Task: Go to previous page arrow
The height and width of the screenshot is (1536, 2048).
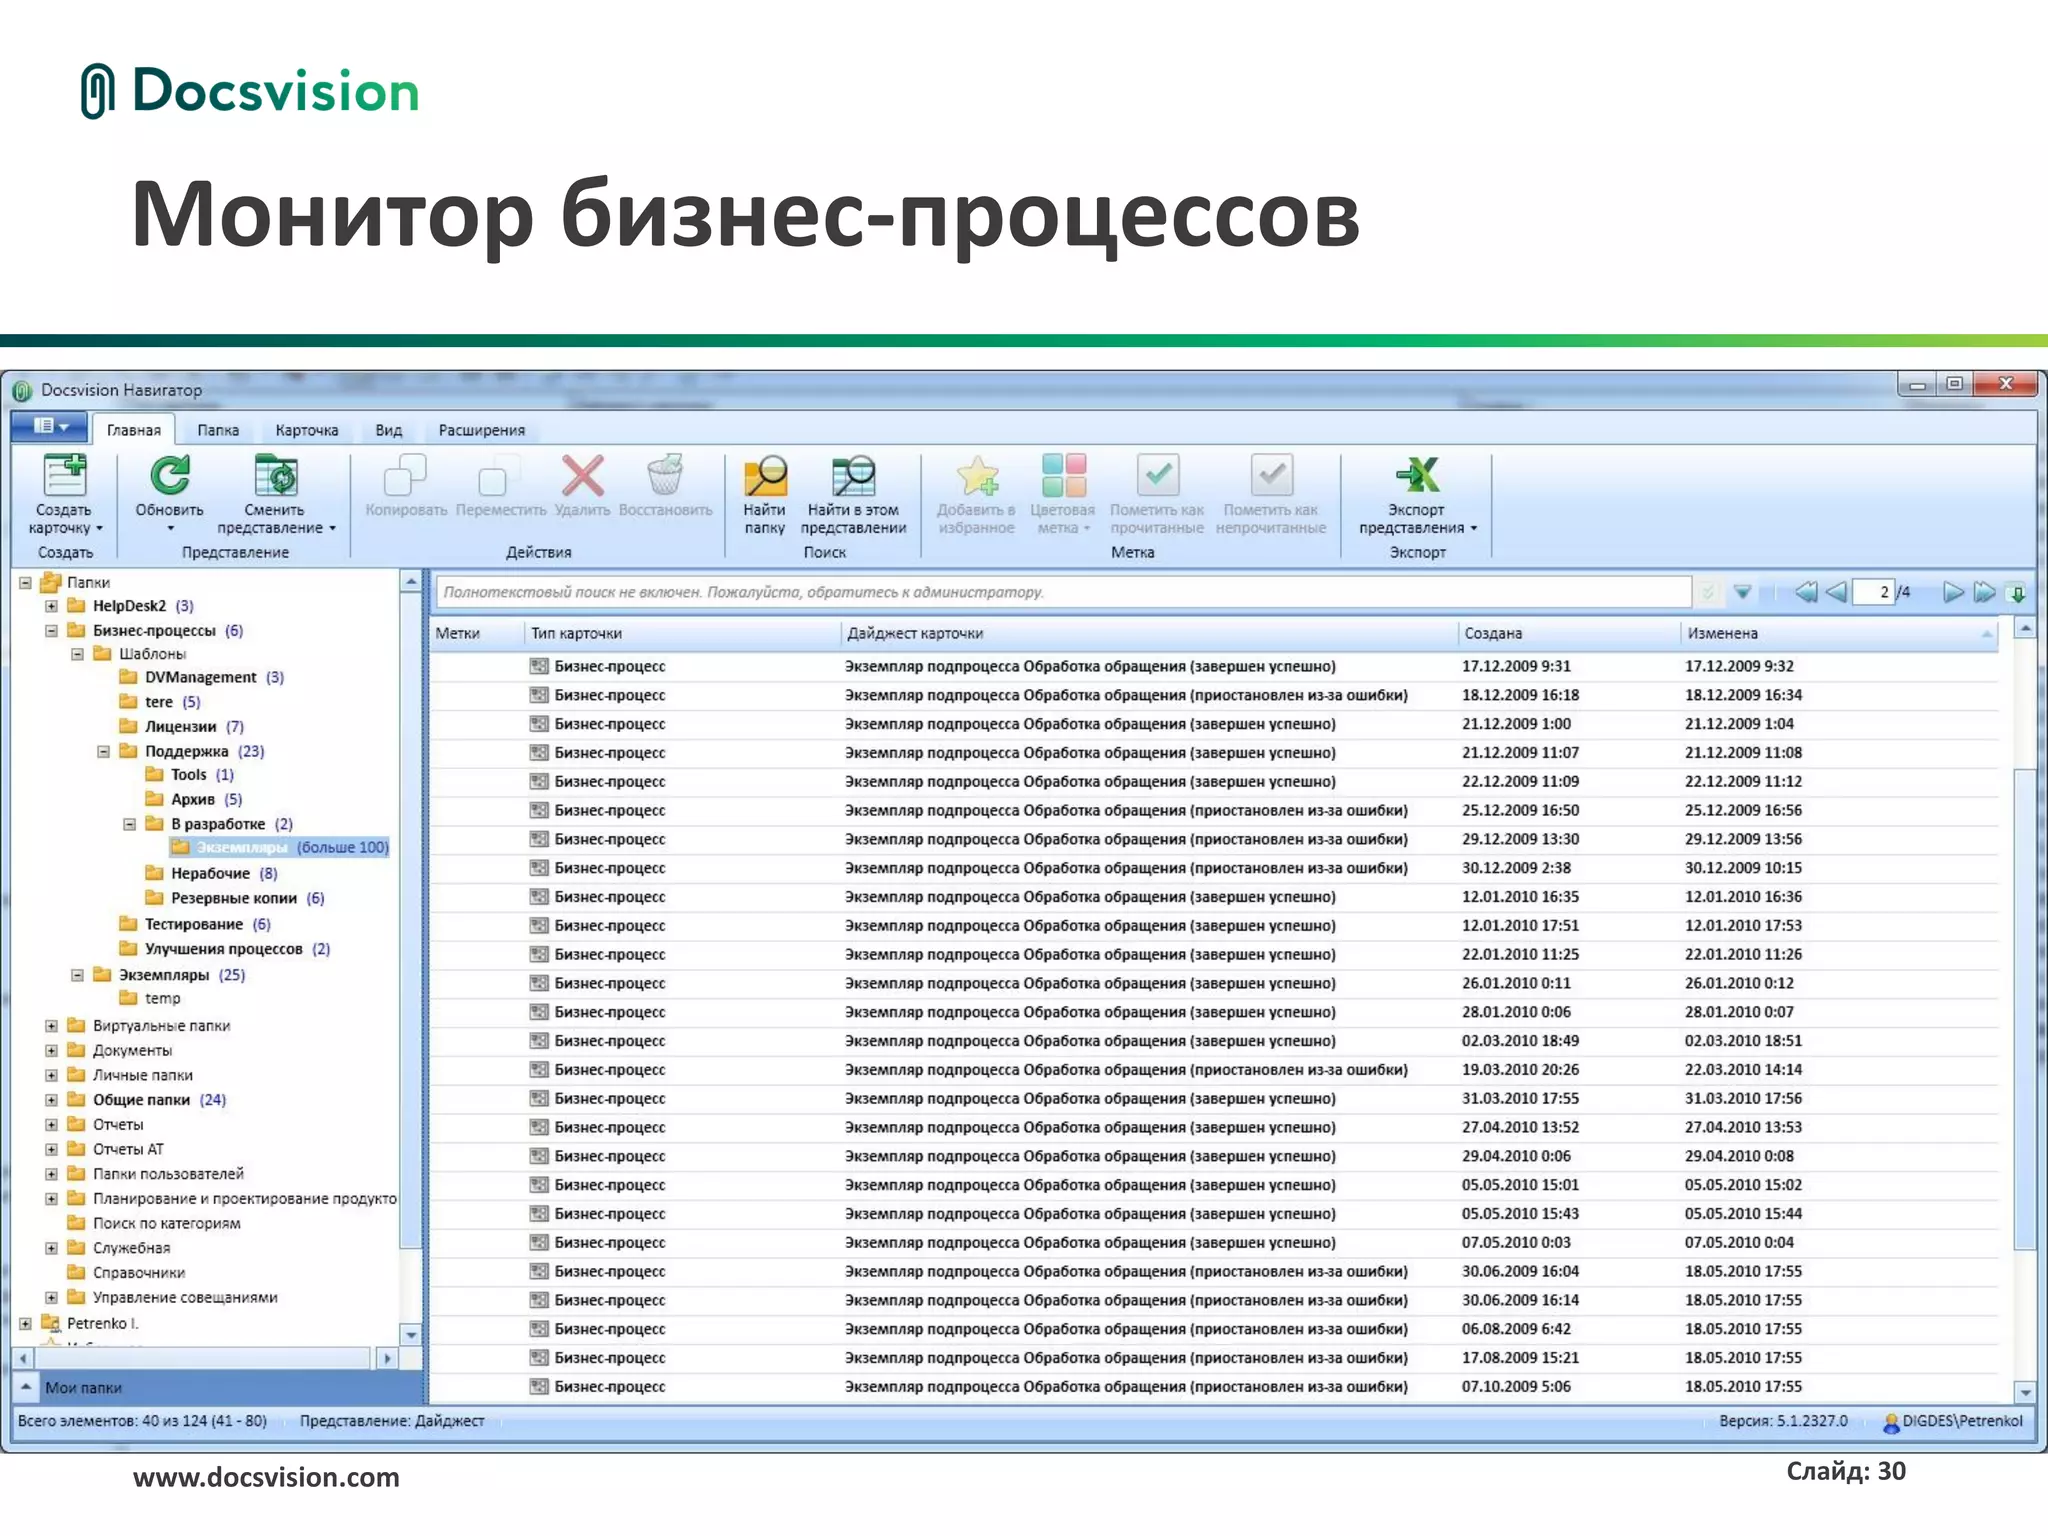Action: coord(1835,592)
